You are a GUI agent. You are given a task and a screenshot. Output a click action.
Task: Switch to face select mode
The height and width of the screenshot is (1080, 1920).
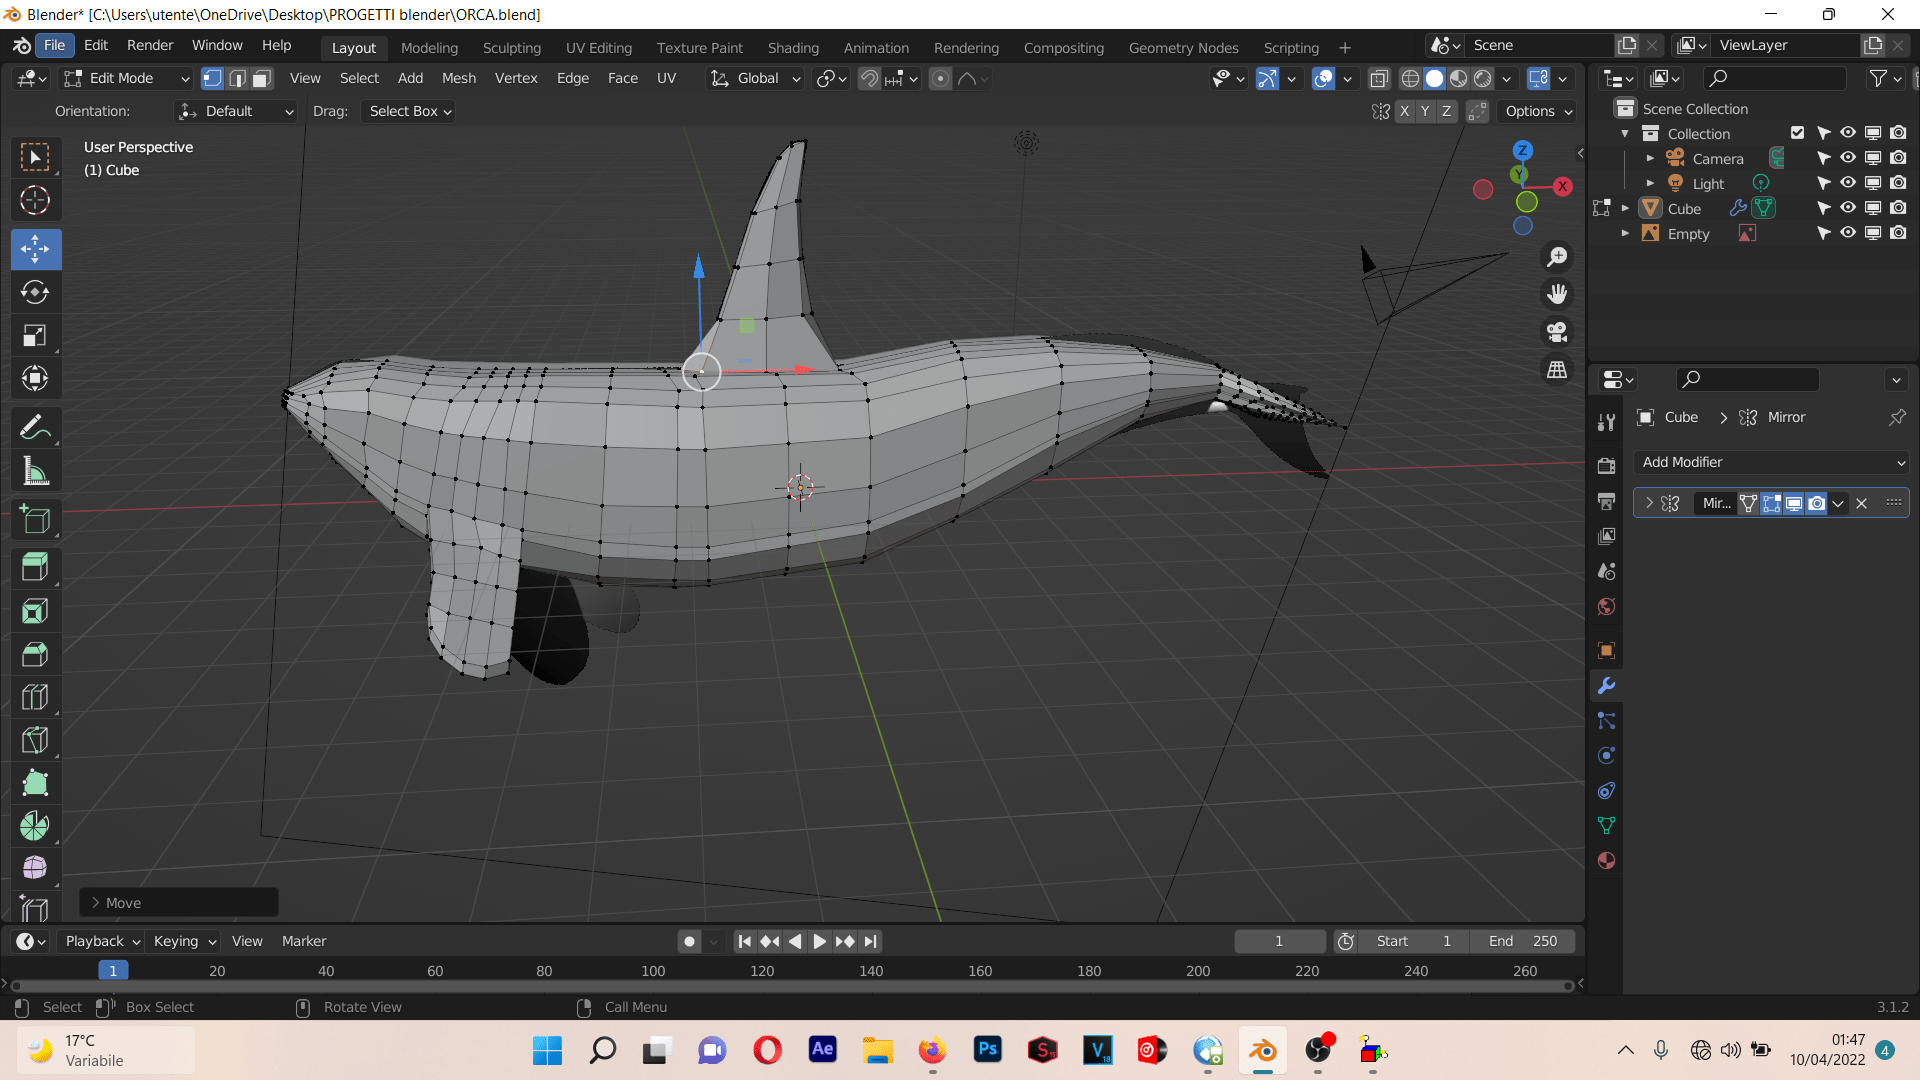pyautogui.click(x=262, y=78)
